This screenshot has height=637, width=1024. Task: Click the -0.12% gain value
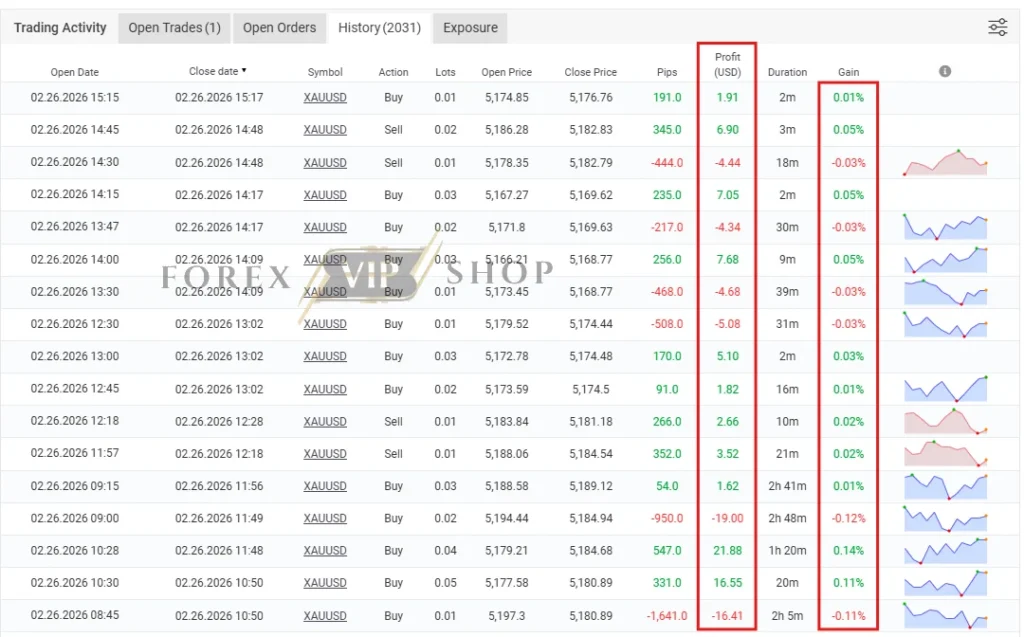[848, 518]
